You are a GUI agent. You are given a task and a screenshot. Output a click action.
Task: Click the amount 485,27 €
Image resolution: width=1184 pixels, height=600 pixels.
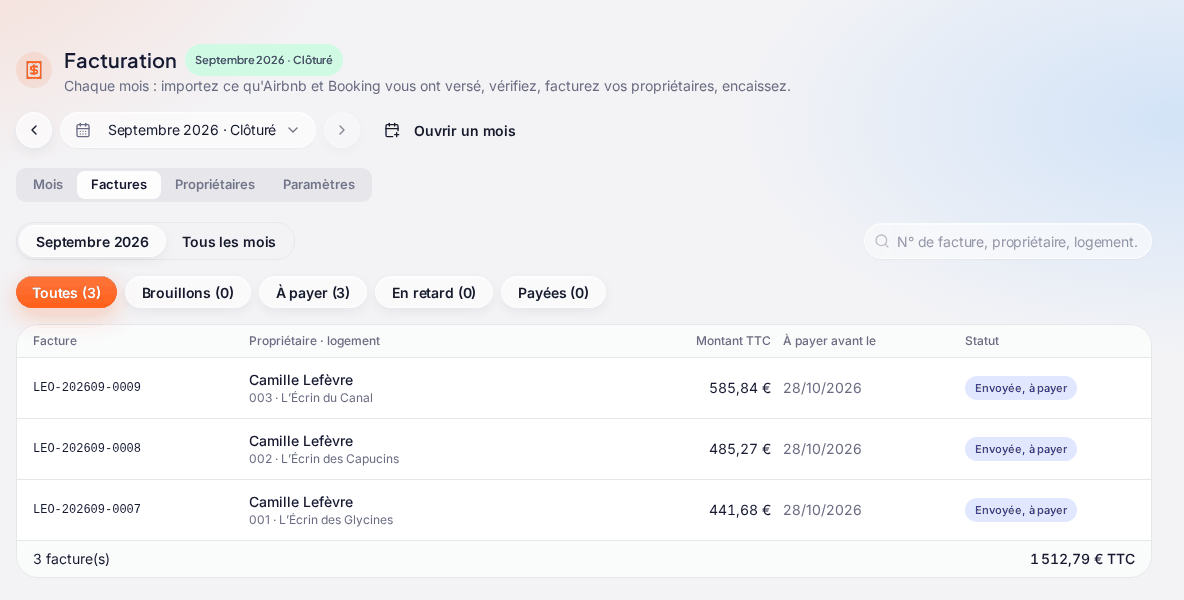point(740,449)
